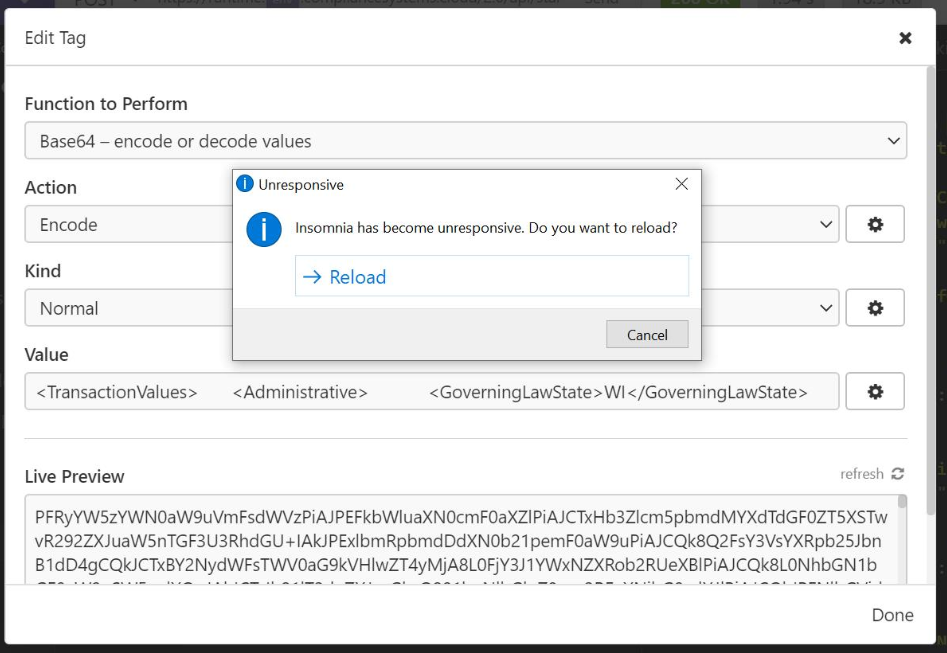Close the Unresponsive dialog
947x653 pixels.
tap(681, 184)
